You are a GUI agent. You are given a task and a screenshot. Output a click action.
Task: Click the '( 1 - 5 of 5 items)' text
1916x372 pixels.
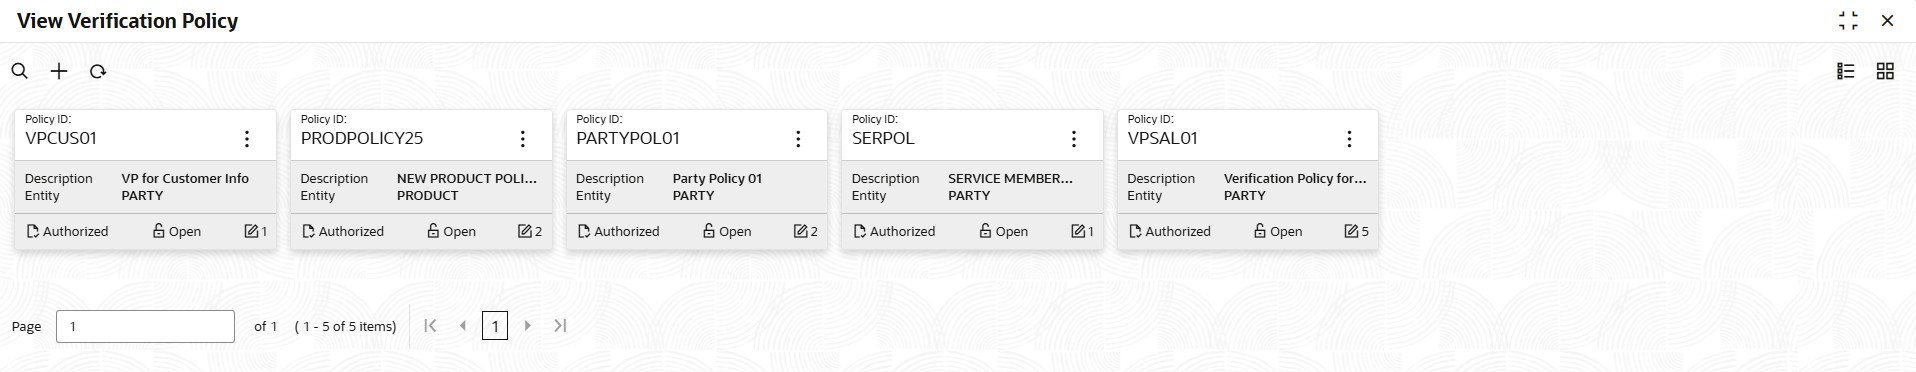[x=345, y=326]
